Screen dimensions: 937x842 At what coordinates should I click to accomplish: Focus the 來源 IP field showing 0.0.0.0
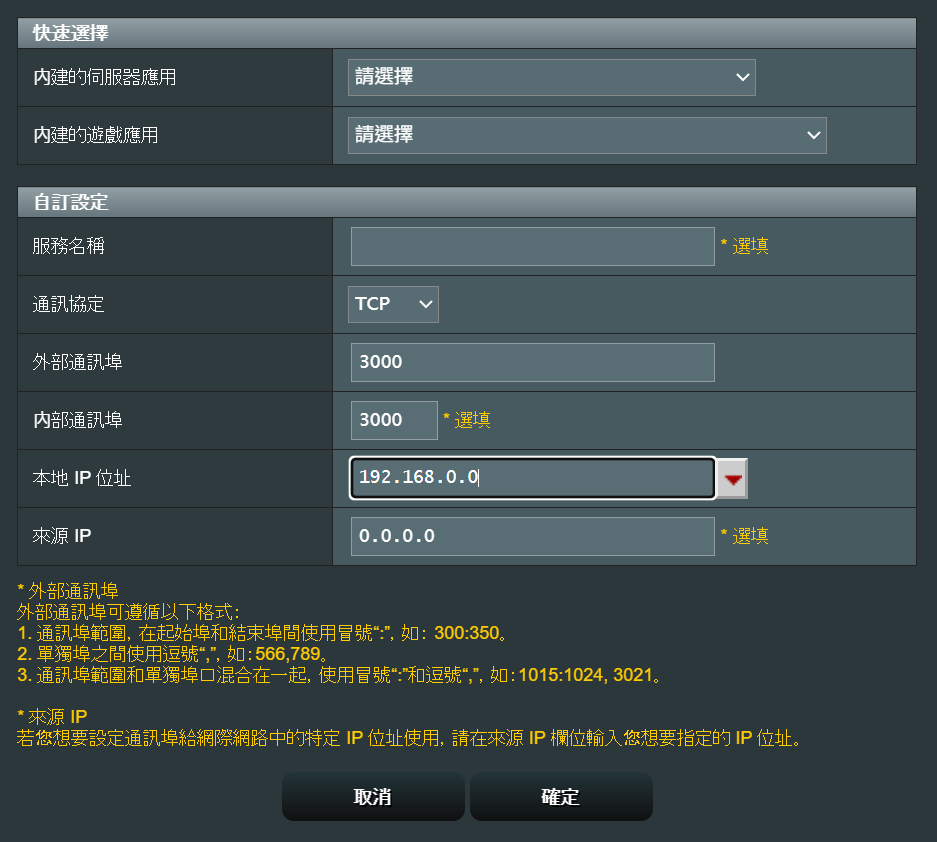tap(532, 536)
